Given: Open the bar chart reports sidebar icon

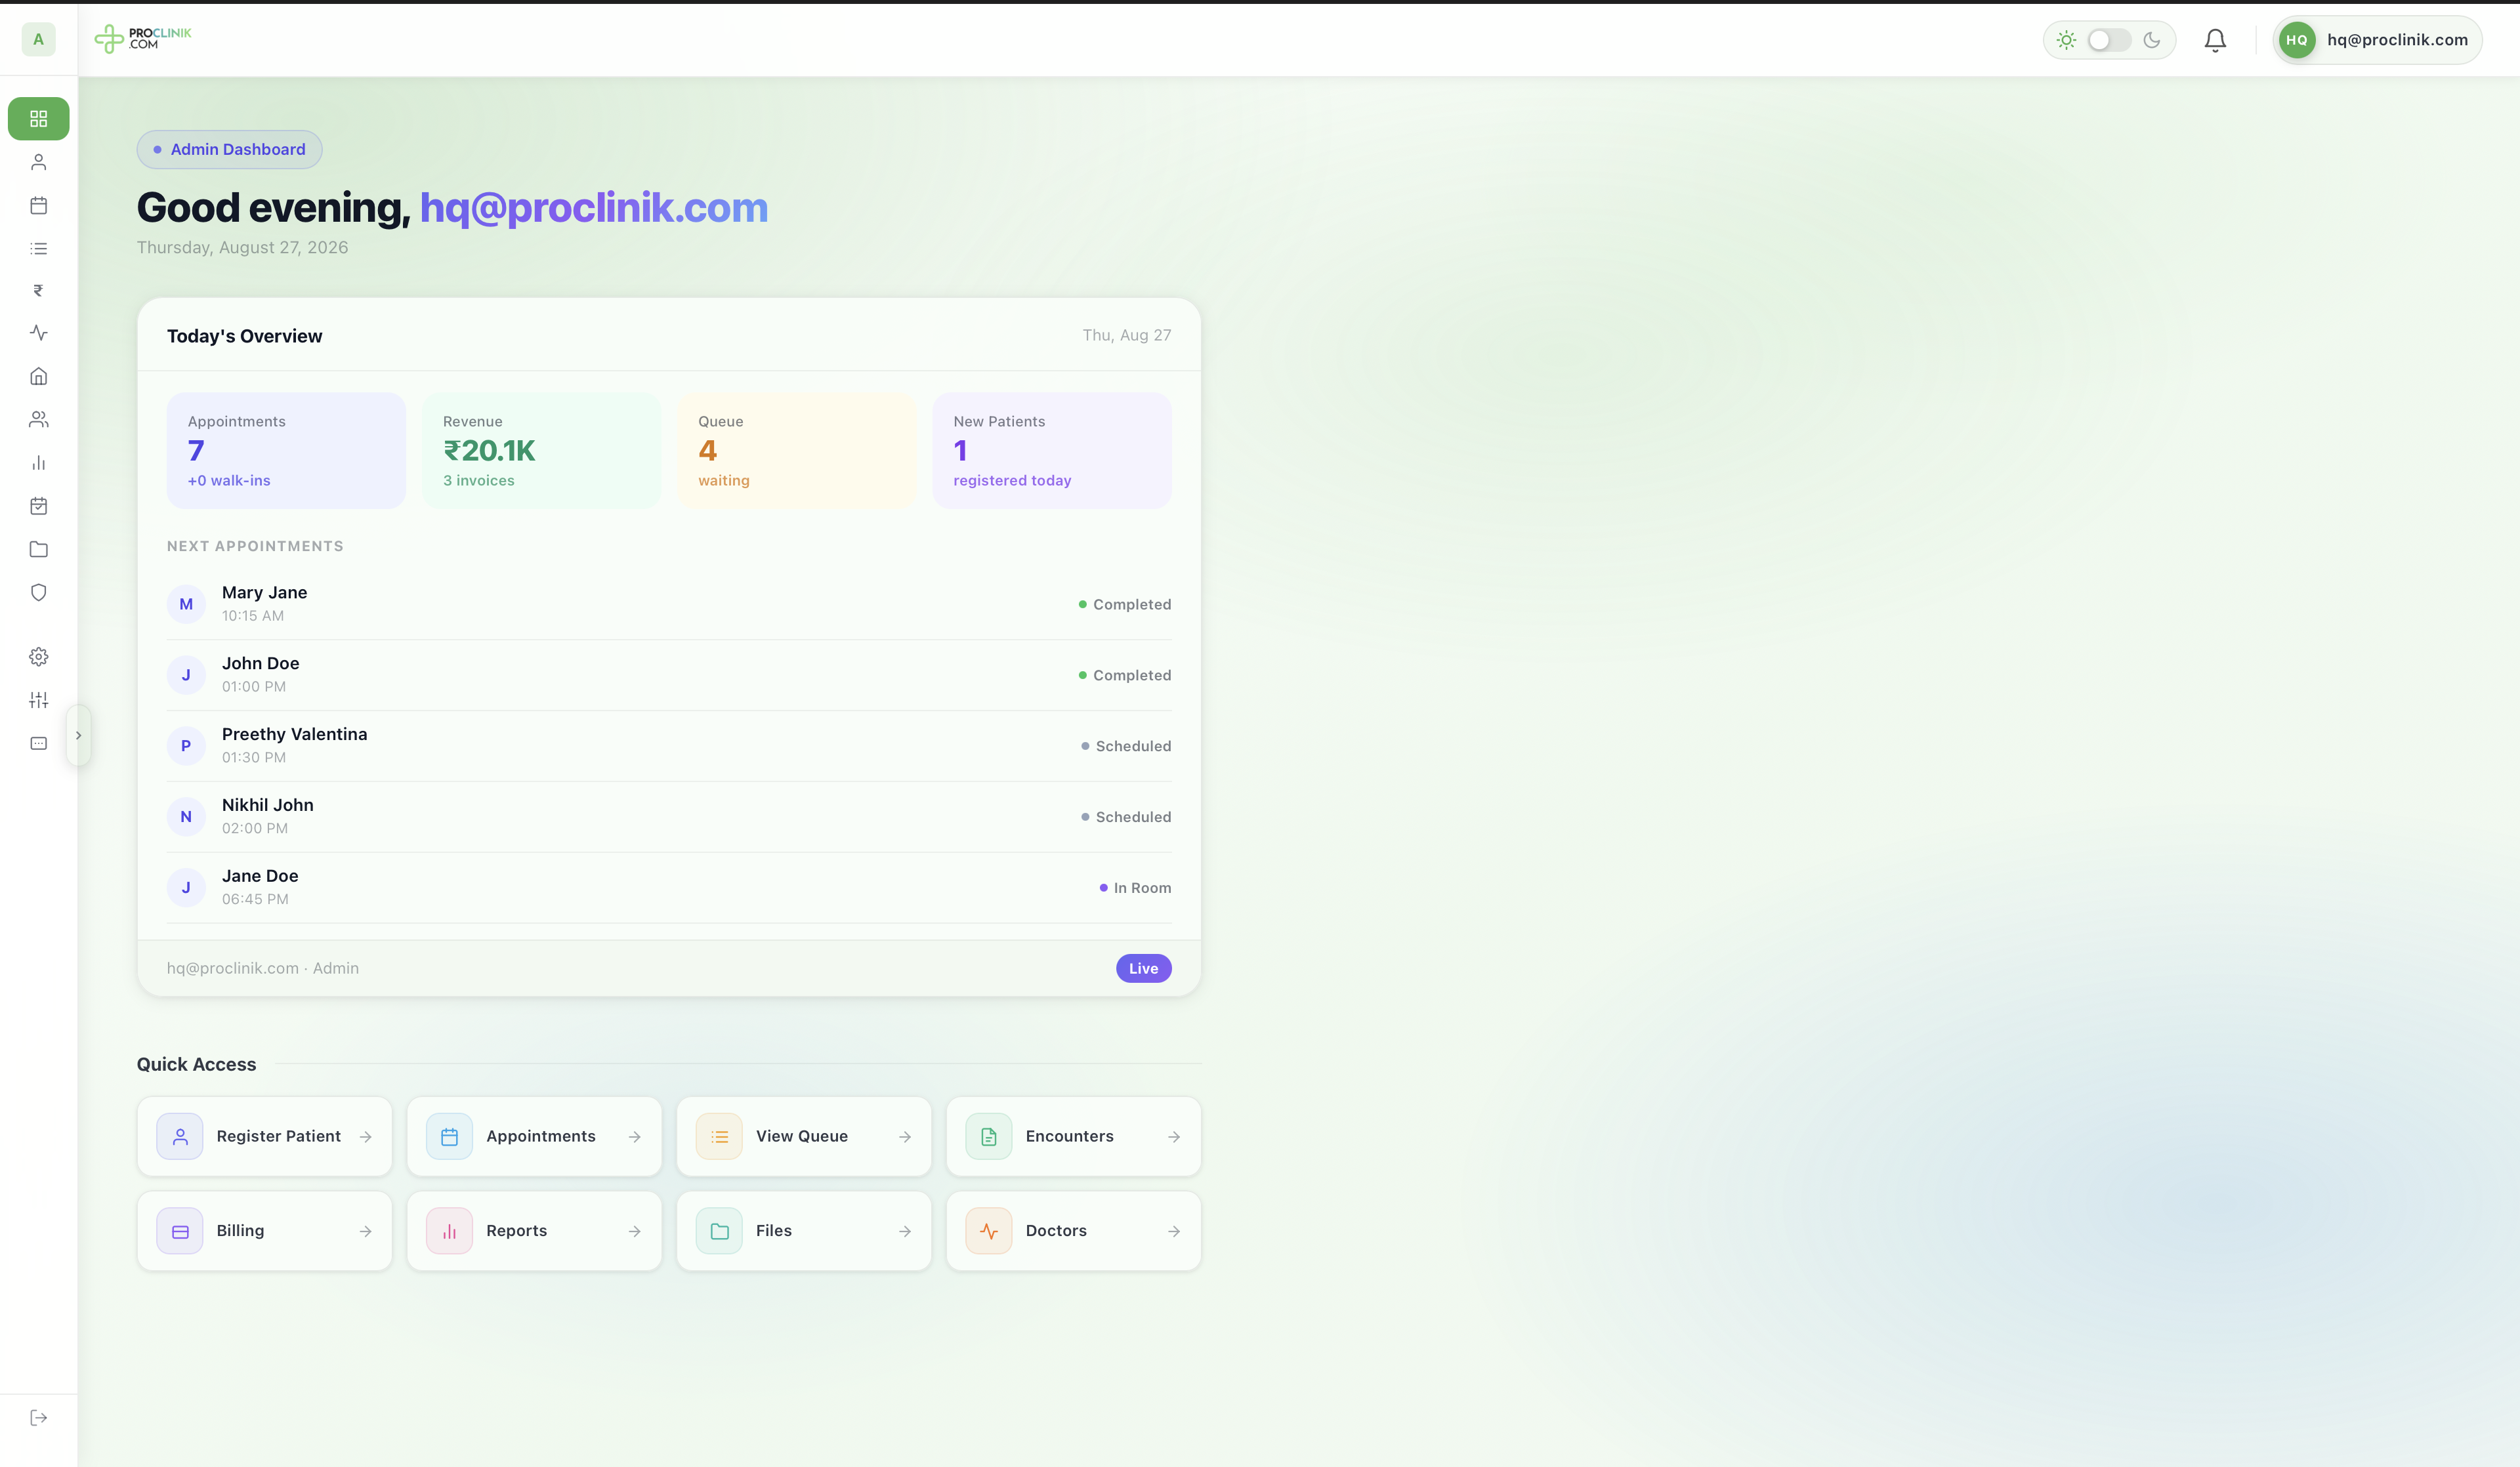Looking at the screenshot, I should (x=38, y=463).
